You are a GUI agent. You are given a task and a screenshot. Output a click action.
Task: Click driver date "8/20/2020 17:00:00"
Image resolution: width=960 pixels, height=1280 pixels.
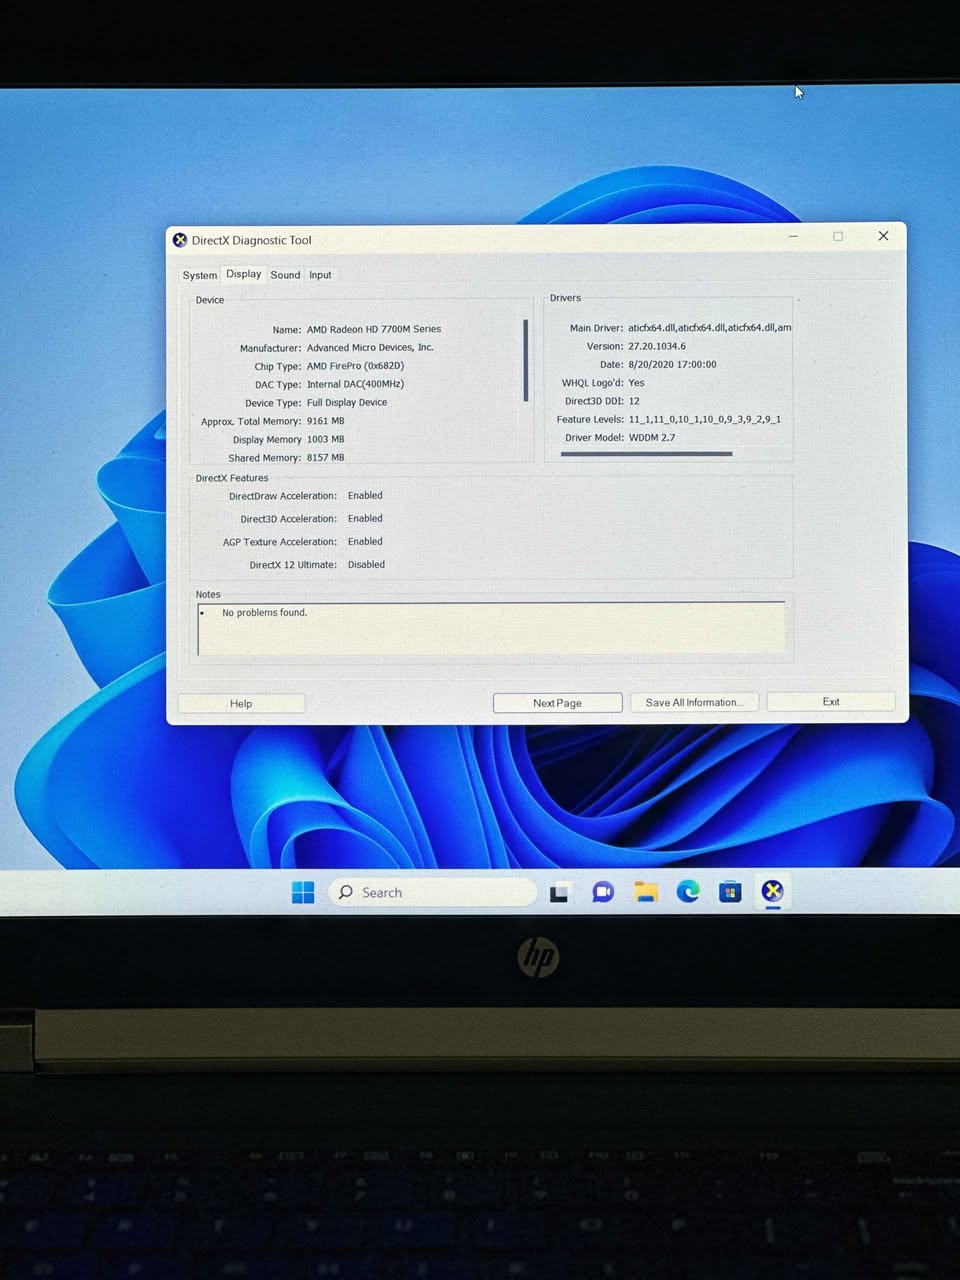click(x=672, y=364)
